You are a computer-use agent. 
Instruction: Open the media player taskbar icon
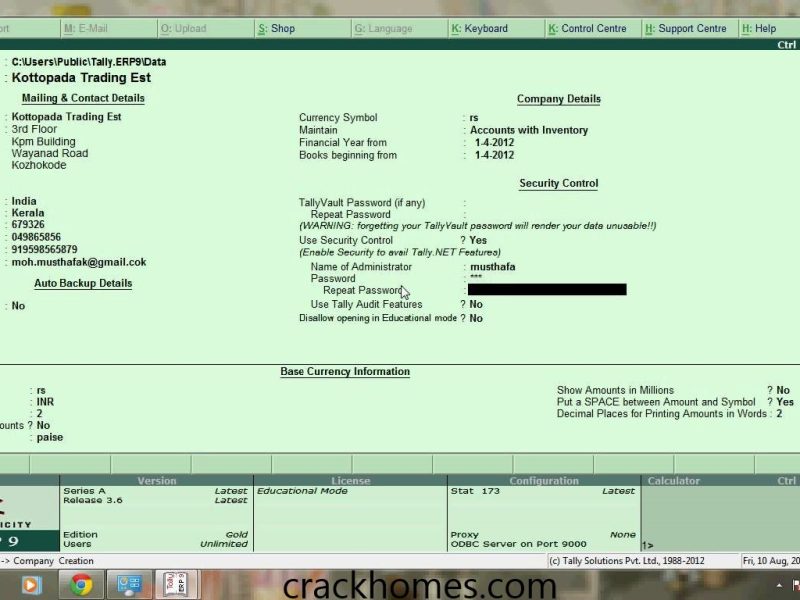(31, 585)
